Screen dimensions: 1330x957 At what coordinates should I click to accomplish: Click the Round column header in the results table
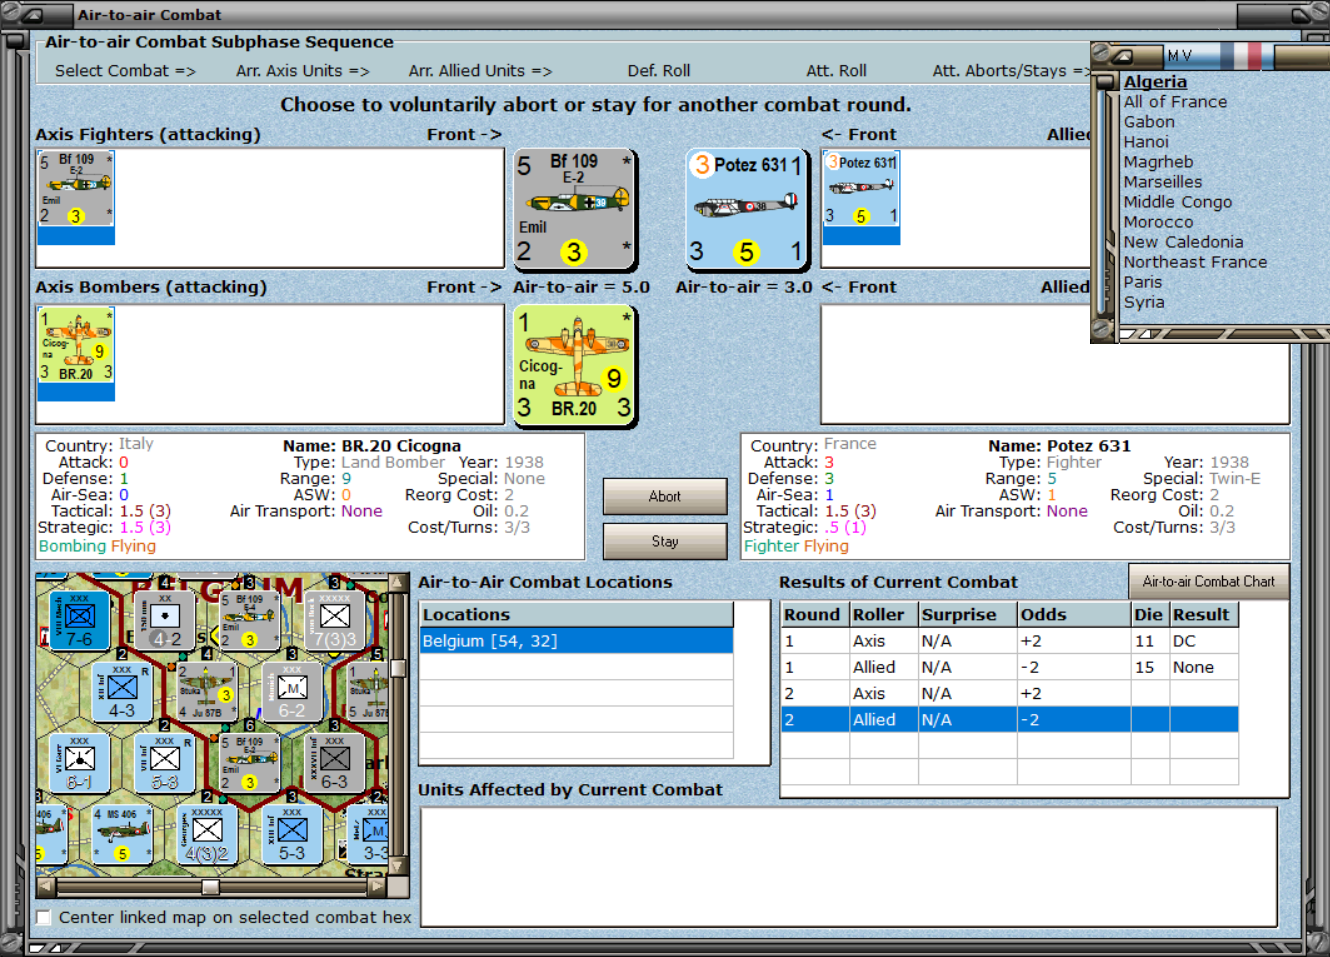(x=814, y=615)
